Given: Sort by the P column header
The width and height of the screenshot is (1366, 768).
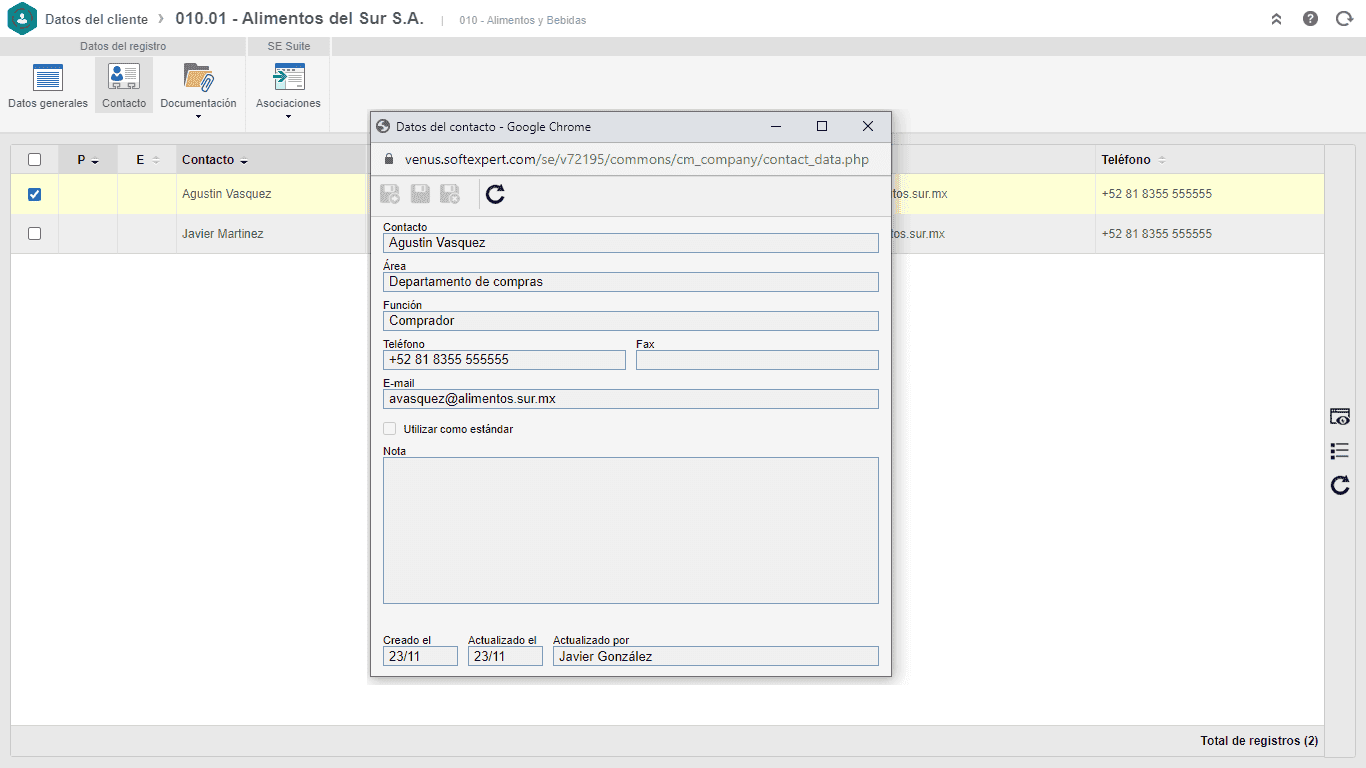Looking at the screenshot, I should click(88, 160).
